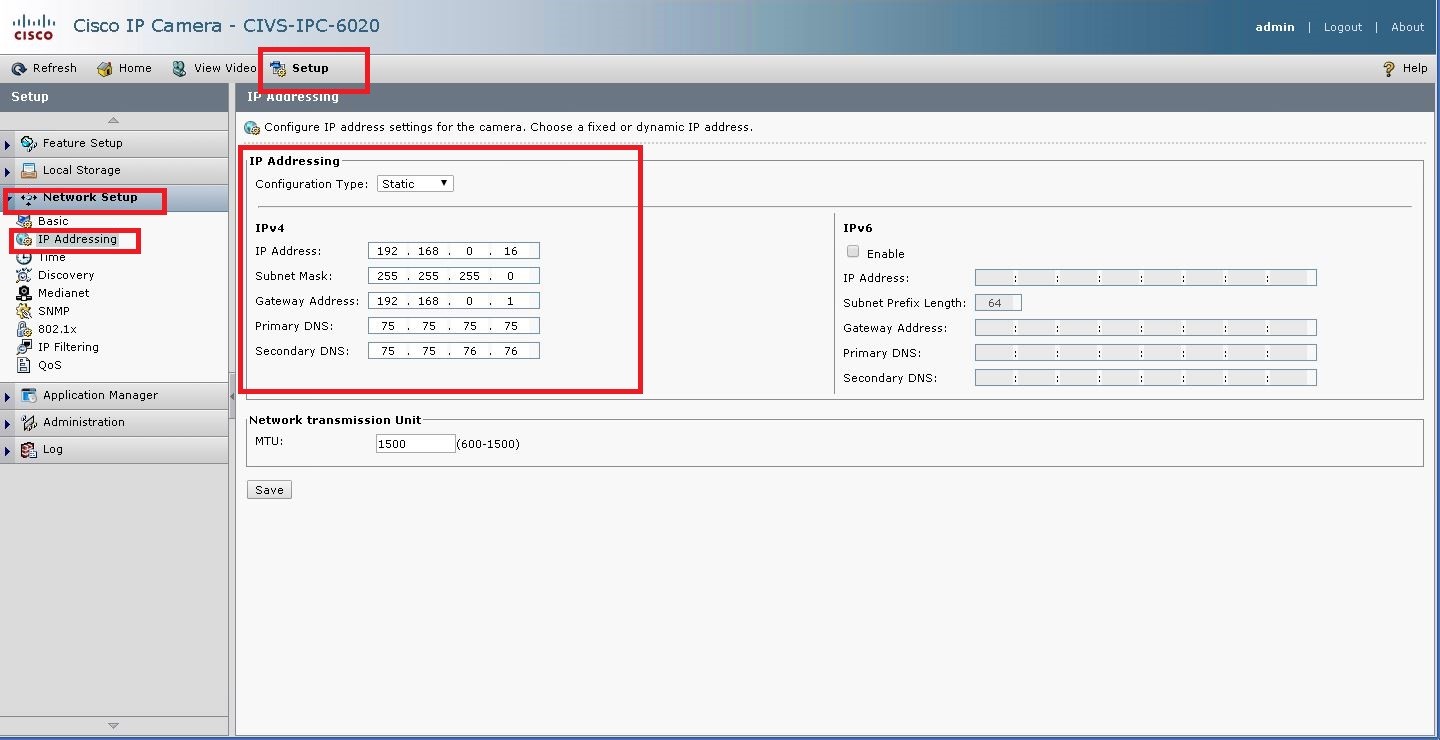Click the Help icon

click(1389, 67)
